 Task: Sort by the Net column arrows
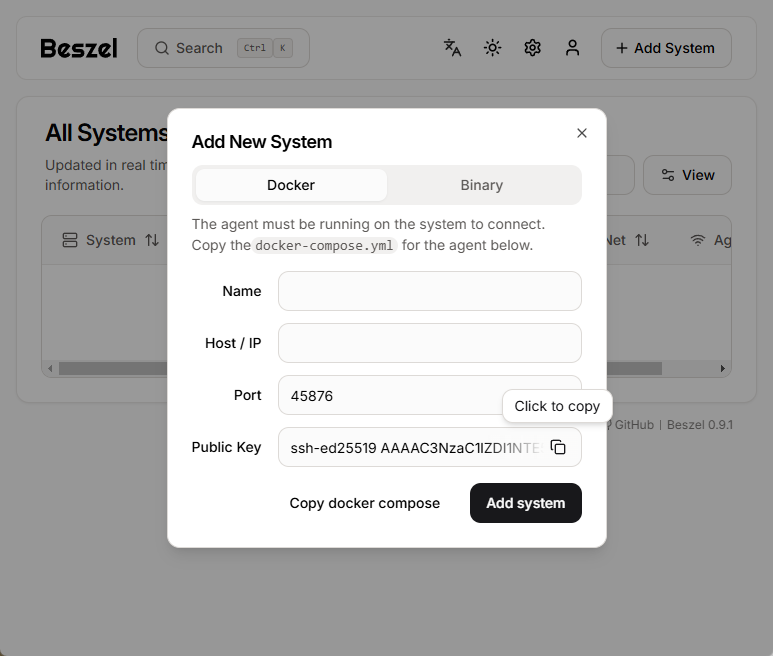pos(642,240)
